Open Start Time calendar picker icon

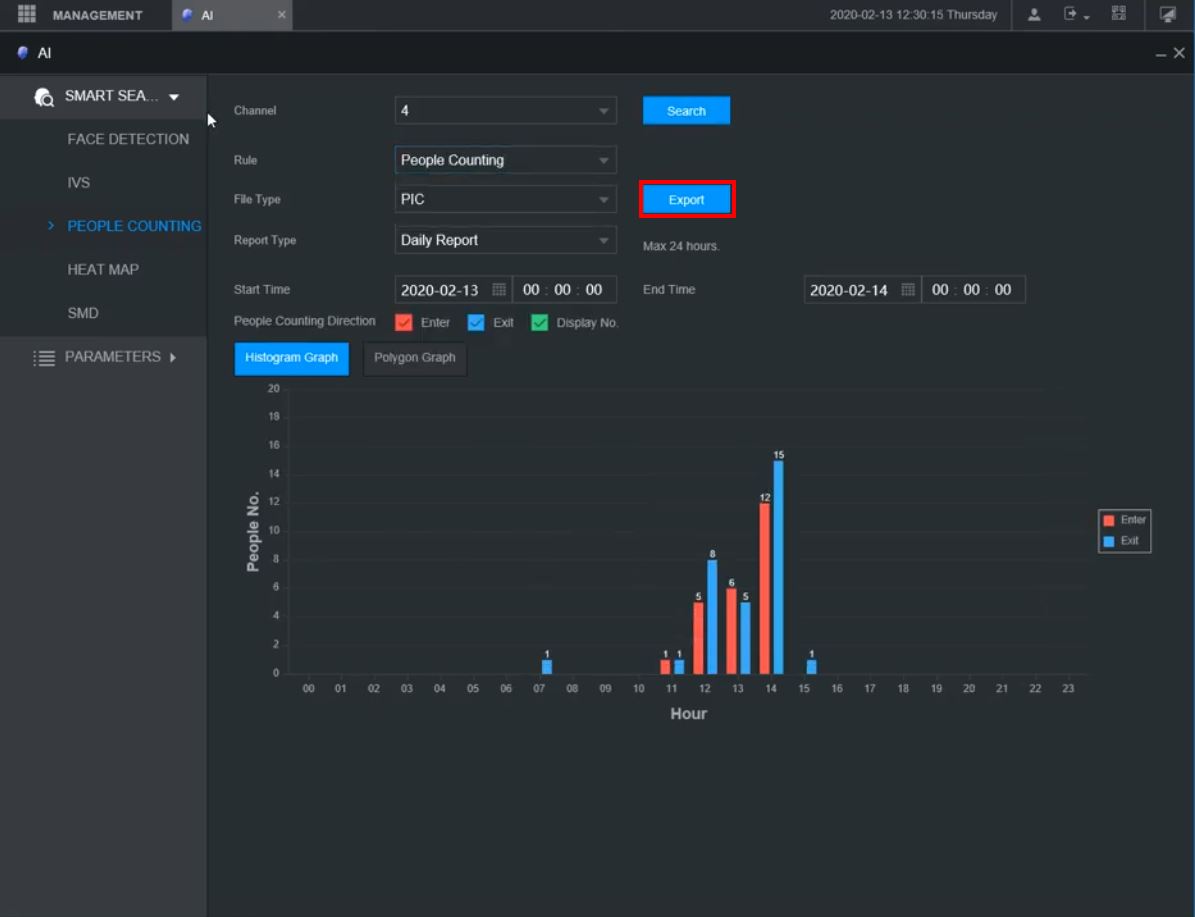(x=499, y=290)
